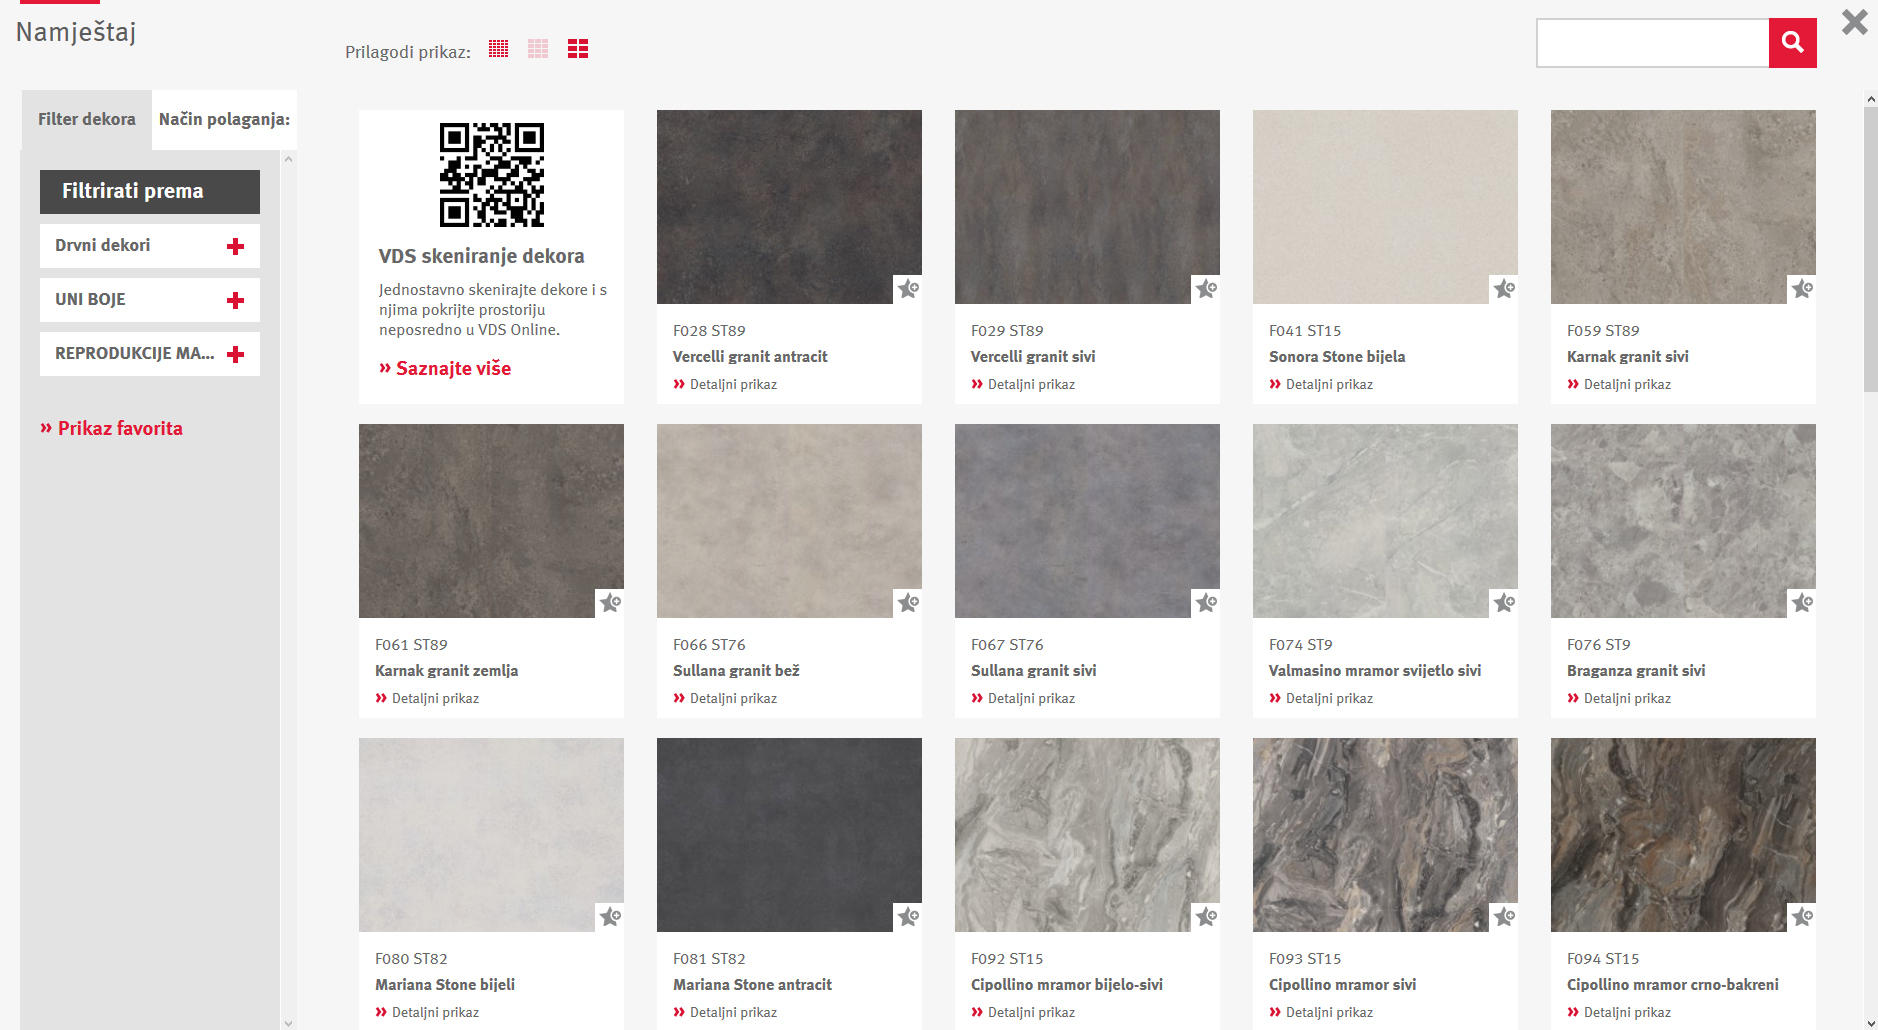The height and width of the screenshot is (1030, 1878).
Task: Open the Prikaz favorita link
Action: coord(111,428)
